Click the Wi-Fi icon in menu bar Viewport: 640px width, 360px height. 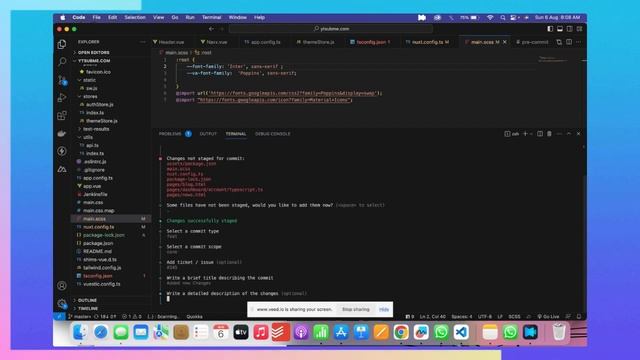[490, 18]
